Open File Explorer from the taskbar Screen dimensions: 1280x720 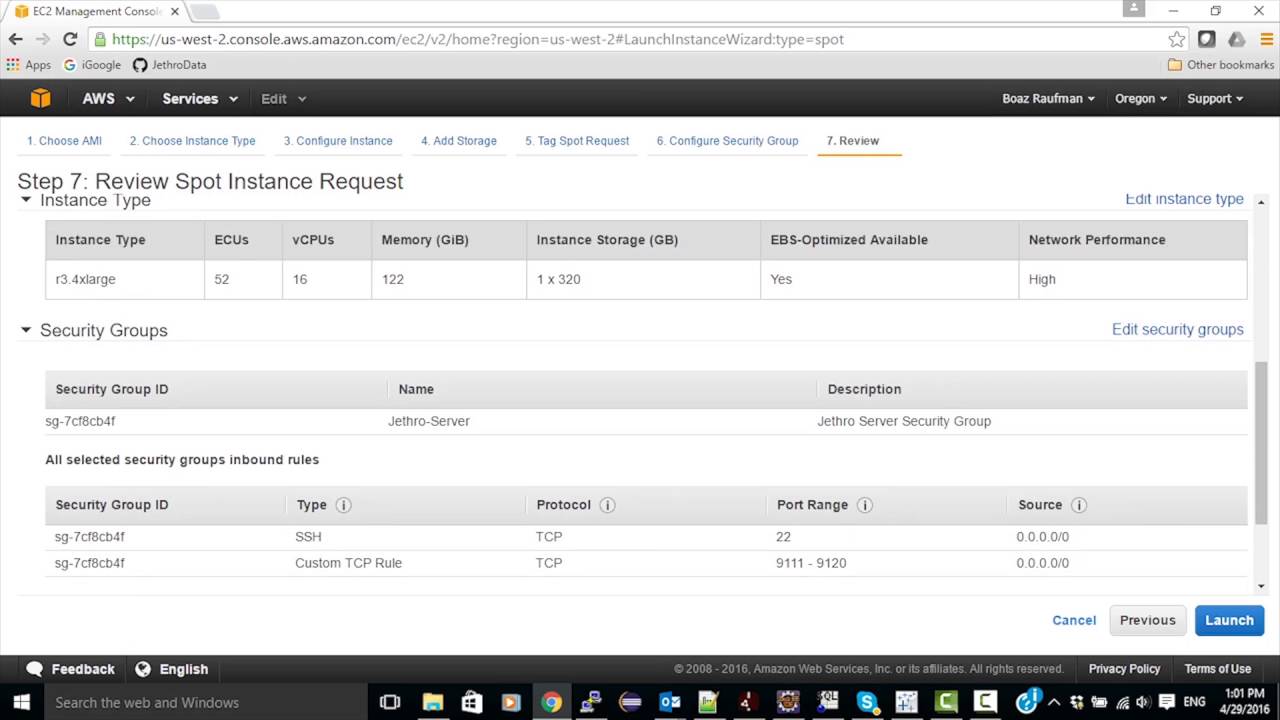point(432,702)
